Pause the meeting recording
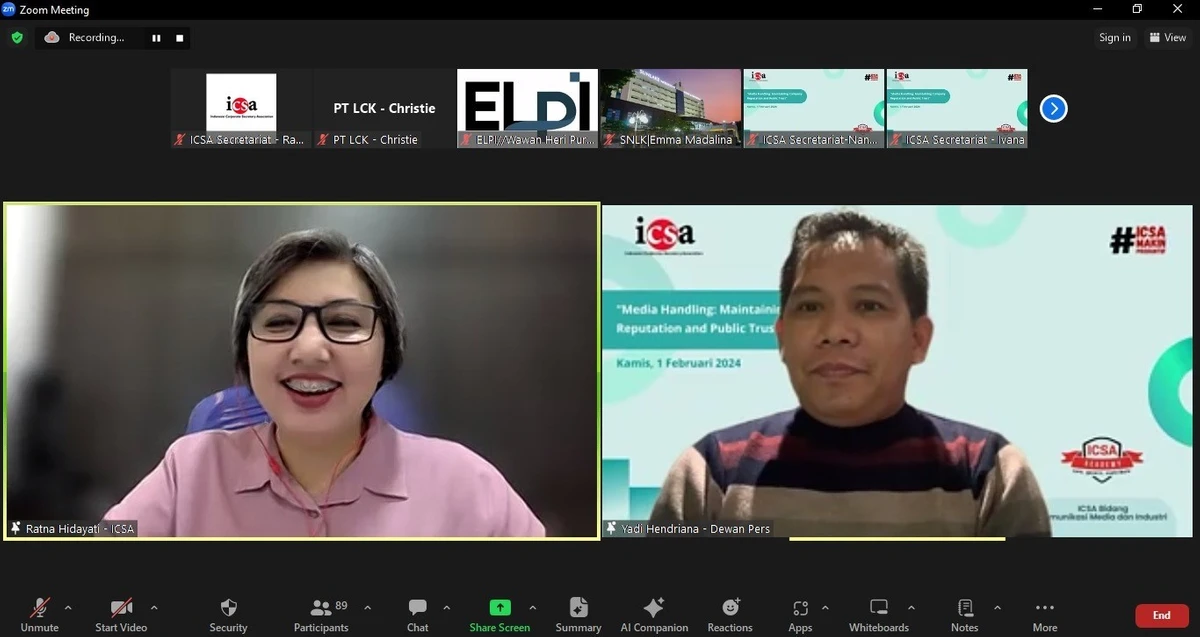The width and height of the screenshot is (1200, 637). coord(156,37)
